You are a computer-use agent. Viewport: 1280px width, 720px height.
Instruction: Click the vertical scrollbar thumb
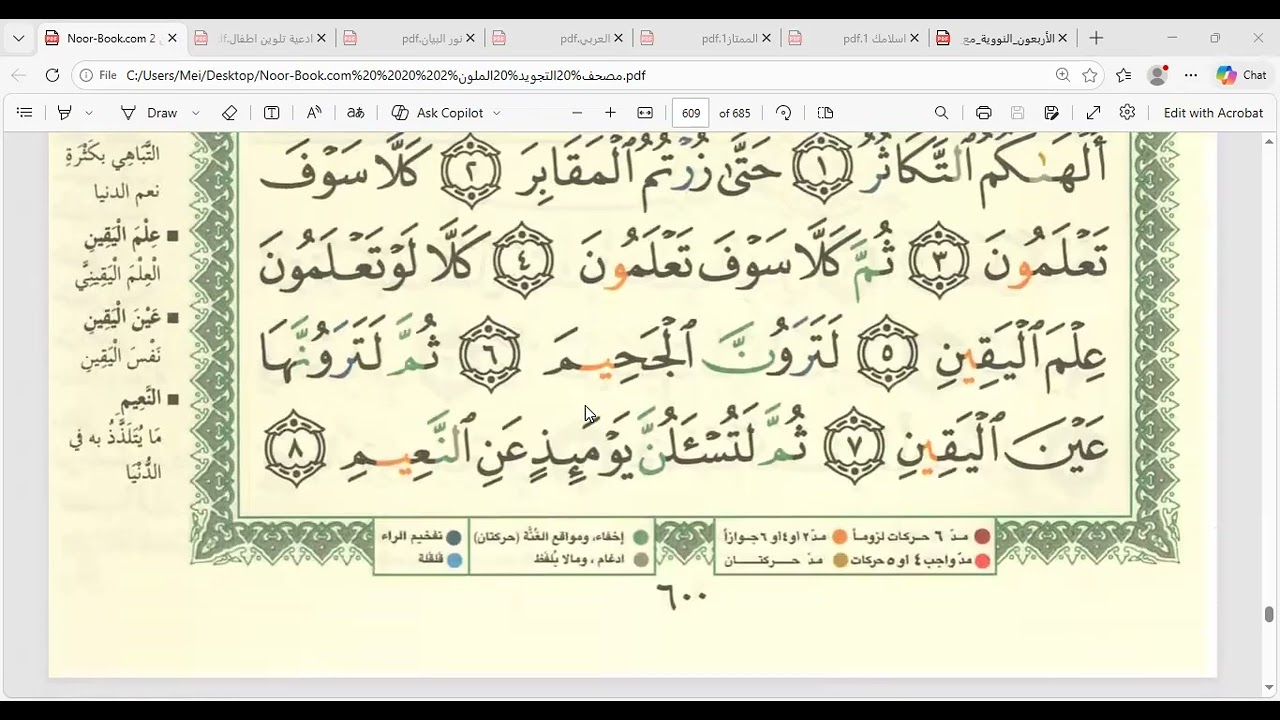tap(1269, 614)
